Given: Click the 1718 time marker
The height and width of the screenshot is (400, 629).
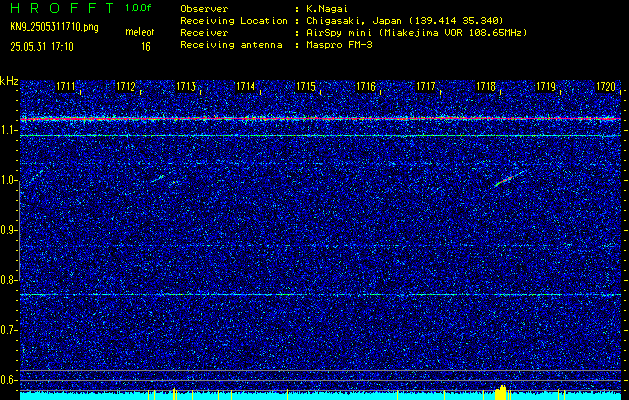Looking at the screenshot, I should (x=486, y=86).
